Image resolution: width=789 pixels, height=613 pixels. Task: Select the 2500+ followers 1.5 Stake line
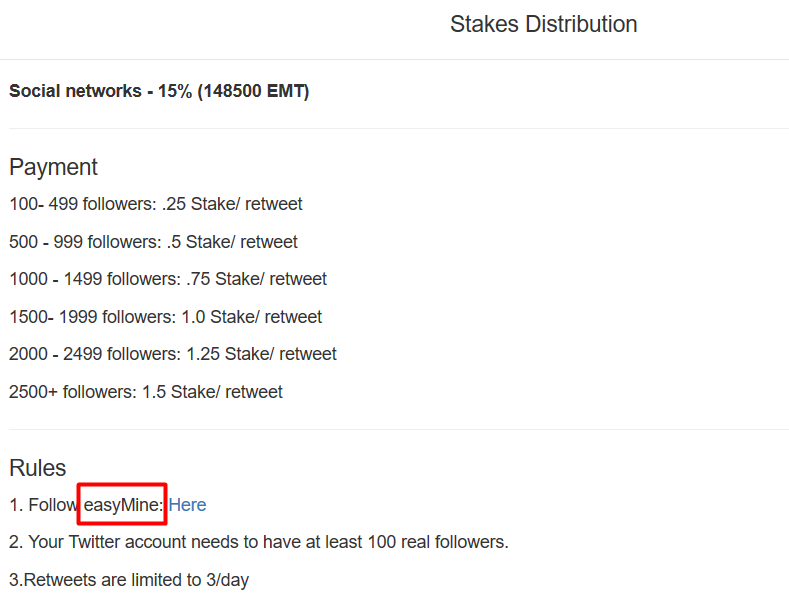coord(146,392)
